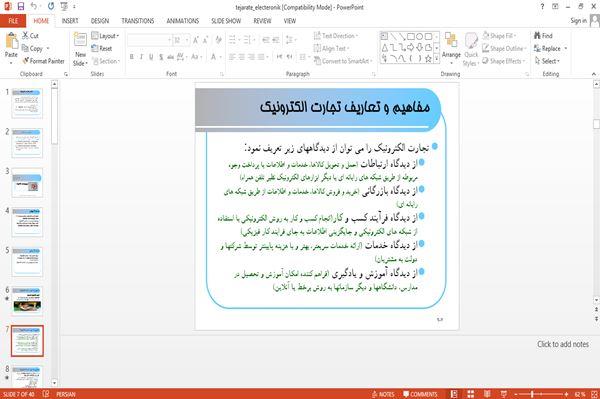Toggle Numbering list formatting

click(x=248, y=40)
